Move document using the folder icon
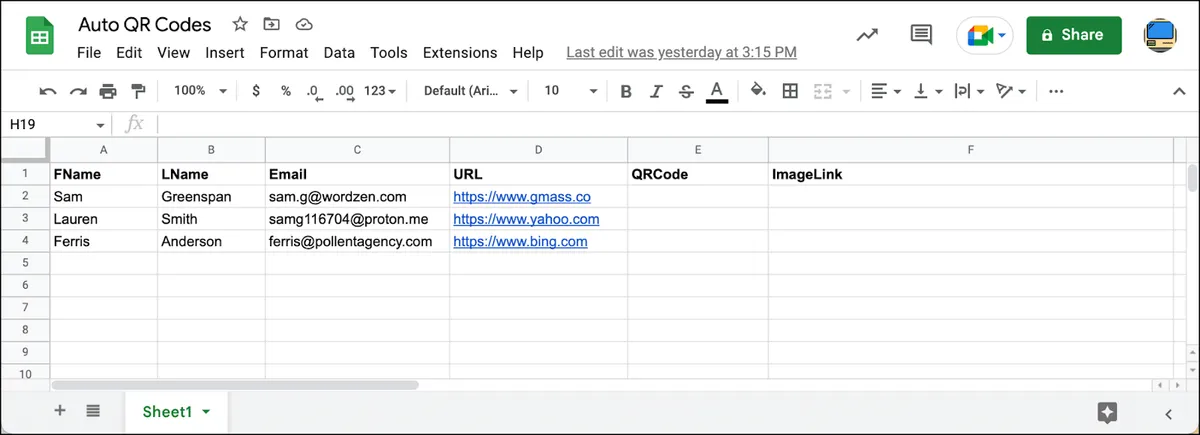1200x435 pixels. [272, 24]
